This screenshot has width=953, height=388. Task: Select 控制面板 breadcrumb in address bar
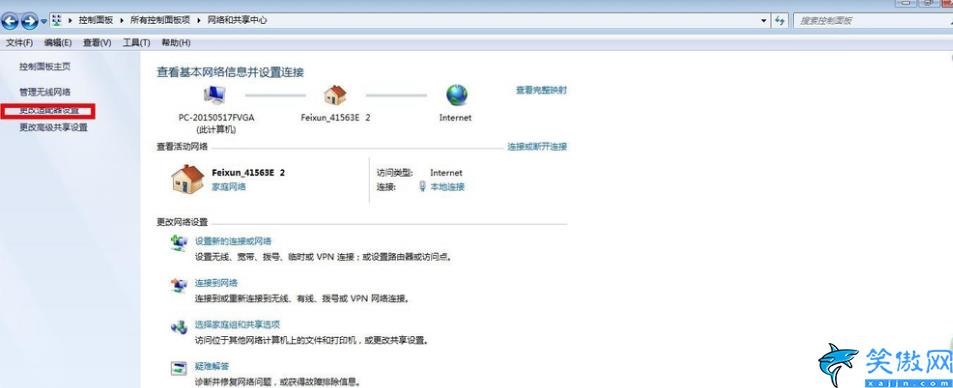[x=95, y=20]
